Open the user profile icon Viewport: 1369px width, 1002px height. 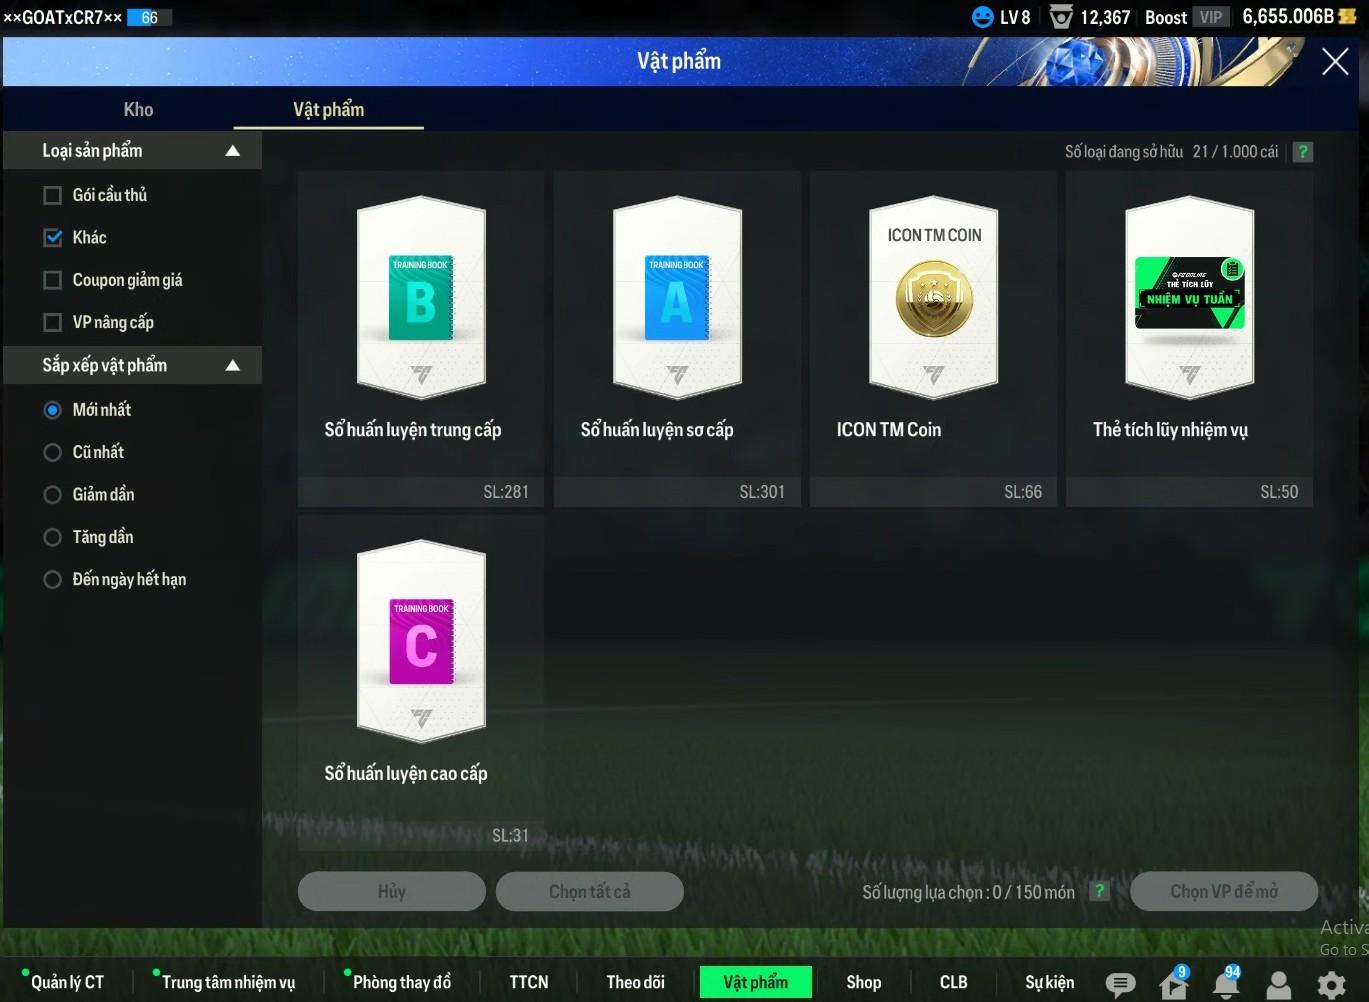pyautogui.click(x=1278, y=985)
